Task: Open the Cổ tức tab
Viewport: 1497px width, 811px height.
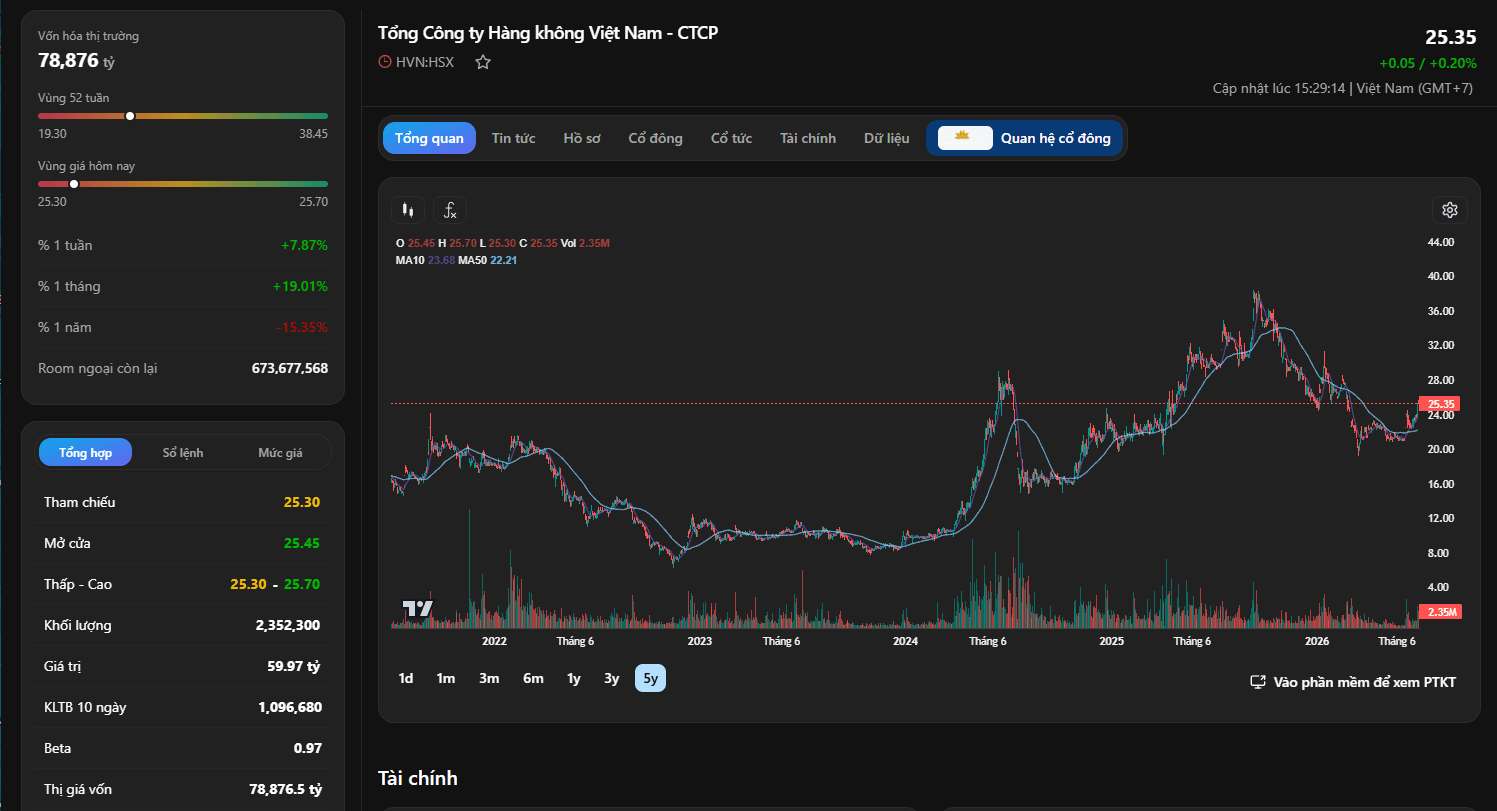Action: tap(731, 138)
